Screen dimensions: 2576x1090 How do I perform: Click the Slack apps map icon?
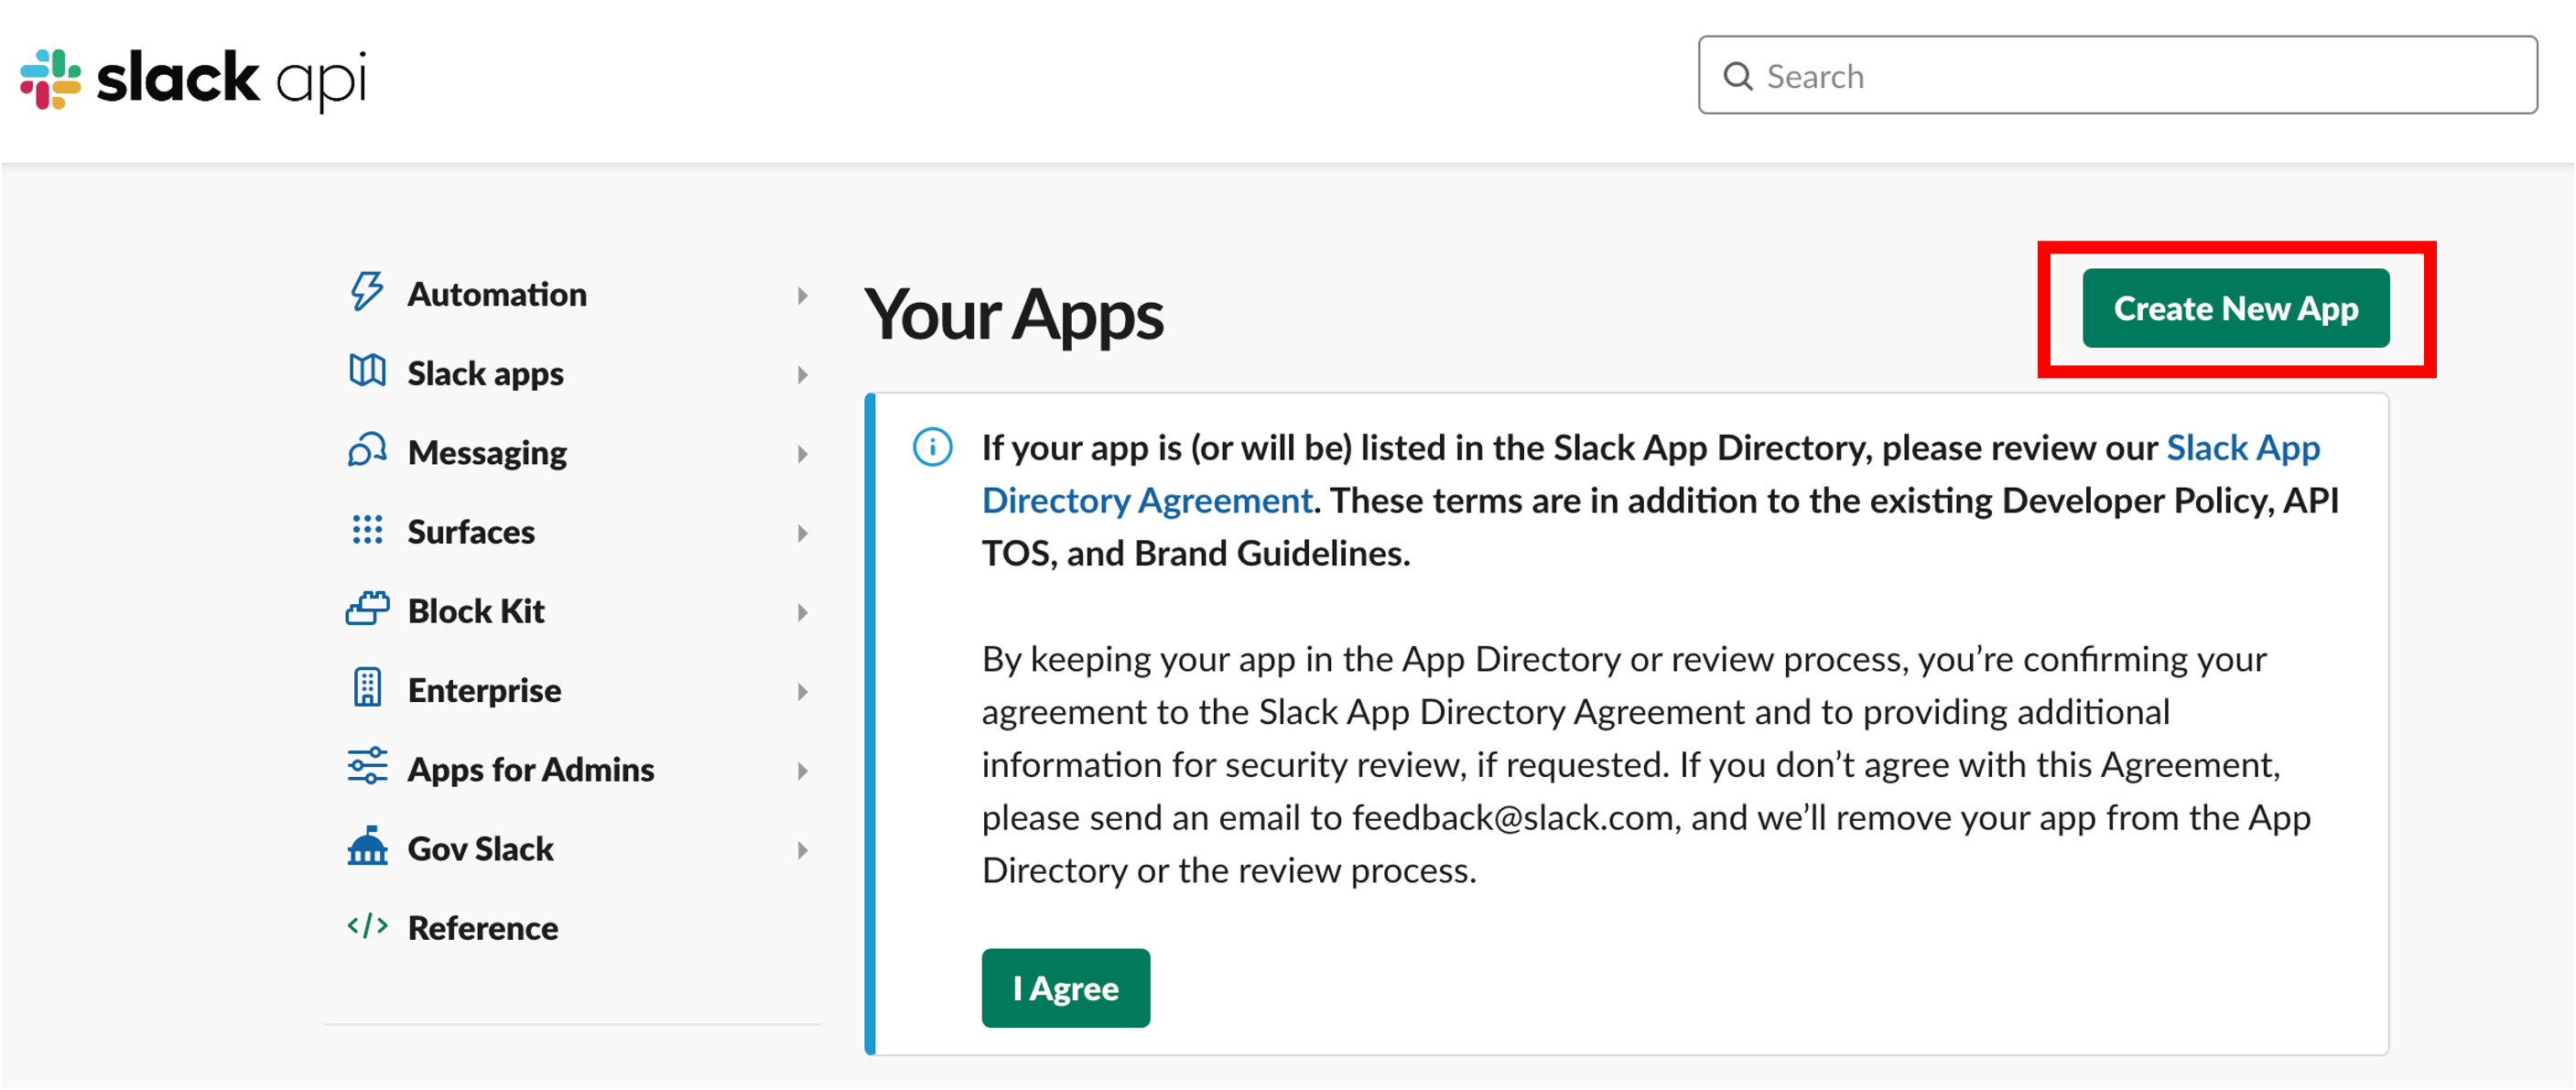click(367, 372)
